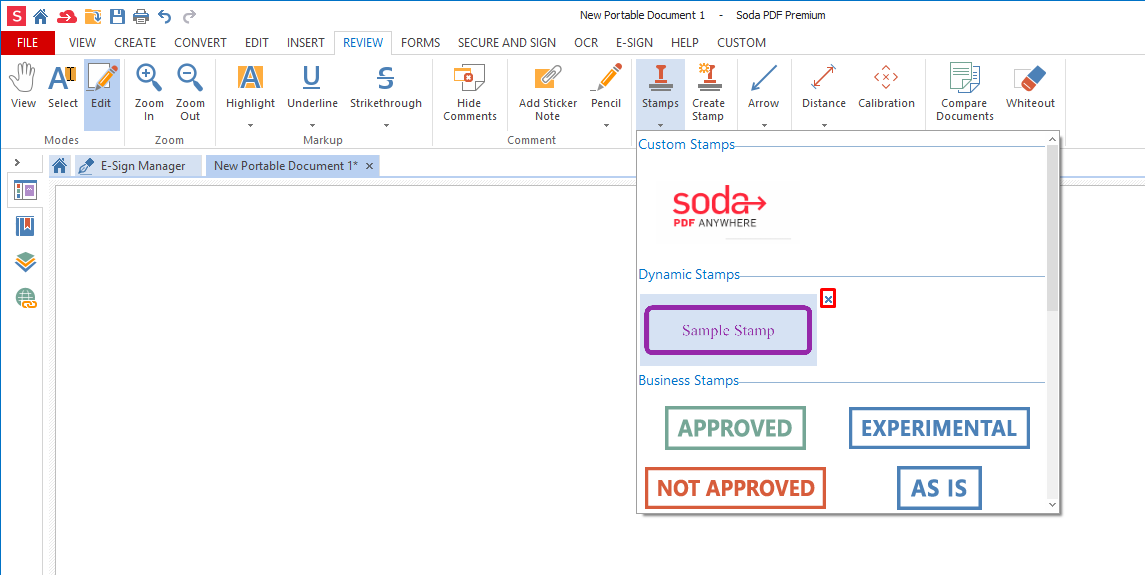The height and width of the screenshot is (575, 1145).
Task: Insert the EXPERIMENTAL business stamp
Action: pyautogui.click(x=939, y=427)
